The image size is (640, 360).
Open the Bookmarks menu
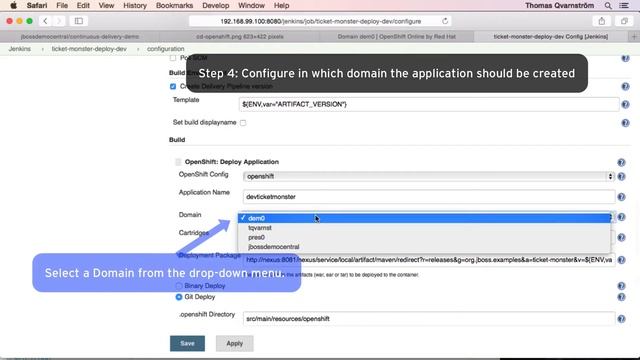[174, 6]
